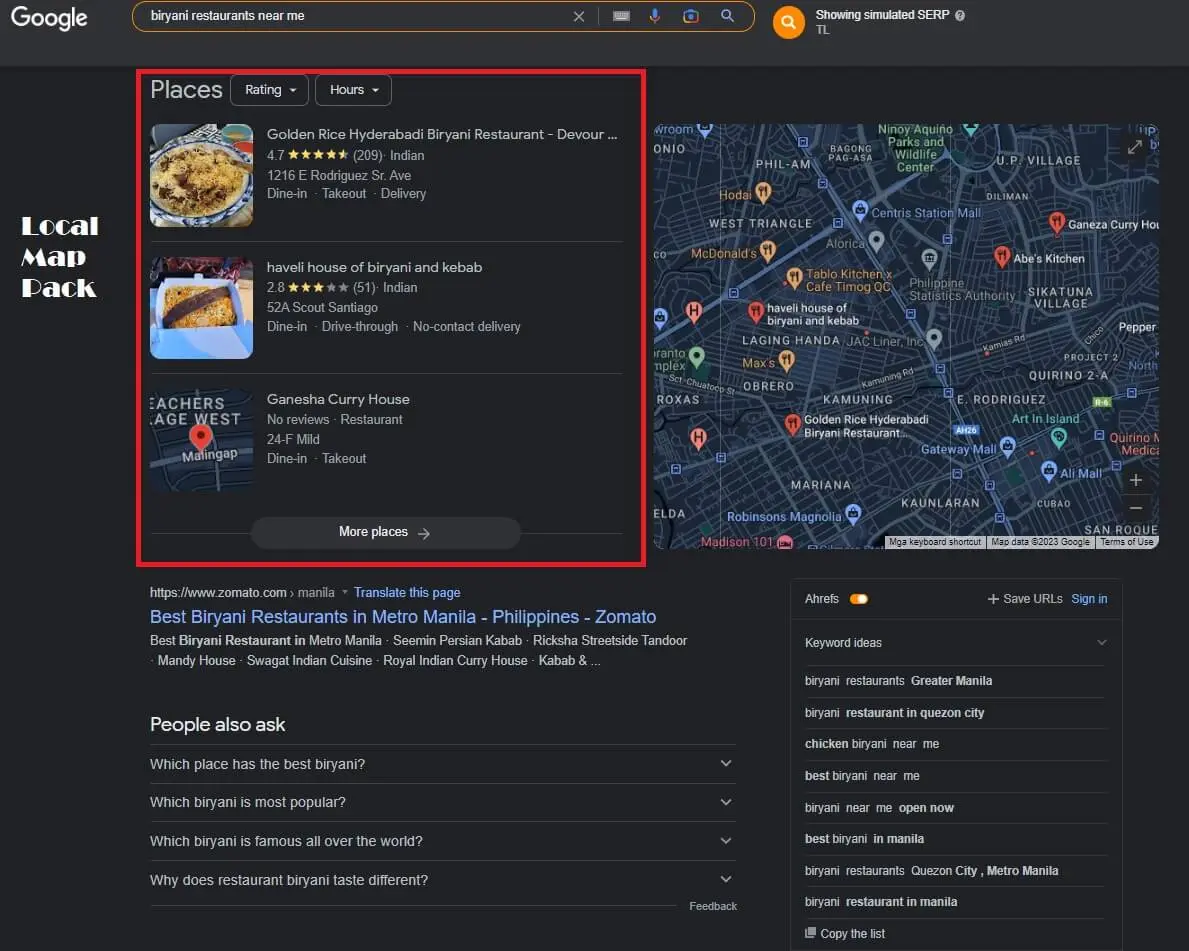Select the Gateway Mall map marker
The width and height of the screenshot is (1189, 951).
(1007, 447)
